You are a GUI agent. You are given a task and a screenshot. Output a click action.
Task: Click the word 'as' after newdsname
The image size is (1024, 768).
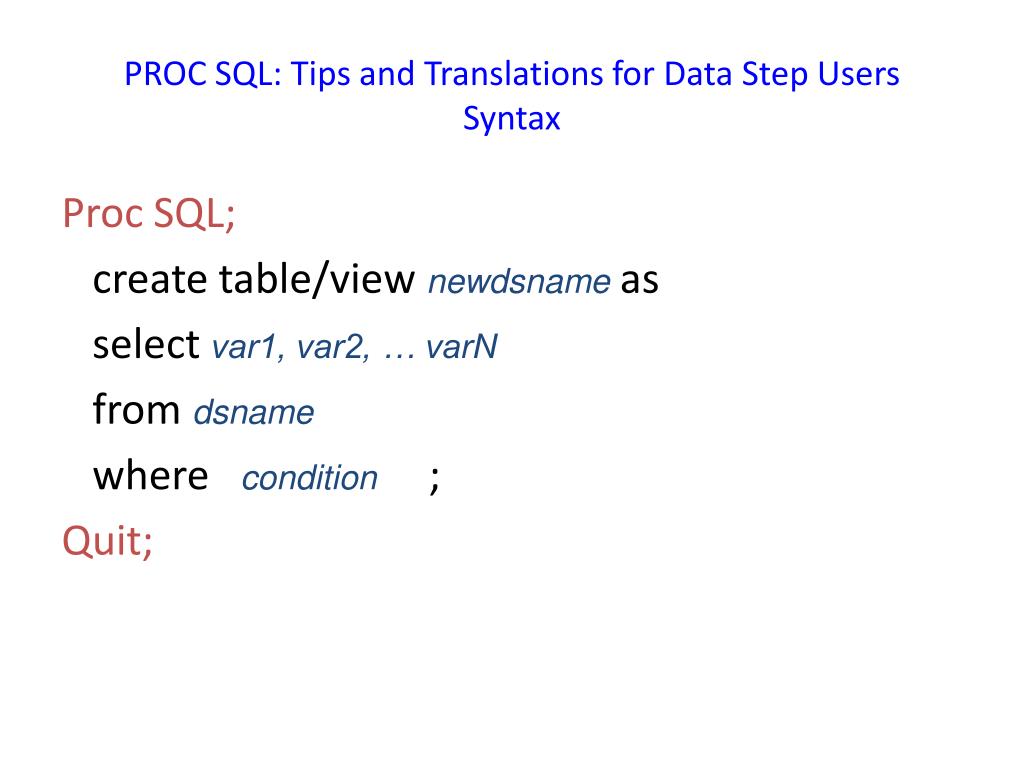coord(639,282)
